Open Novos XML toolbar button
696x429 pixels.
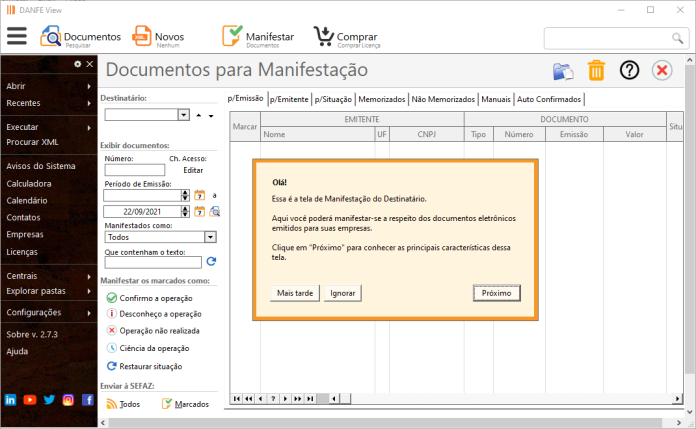158,37
